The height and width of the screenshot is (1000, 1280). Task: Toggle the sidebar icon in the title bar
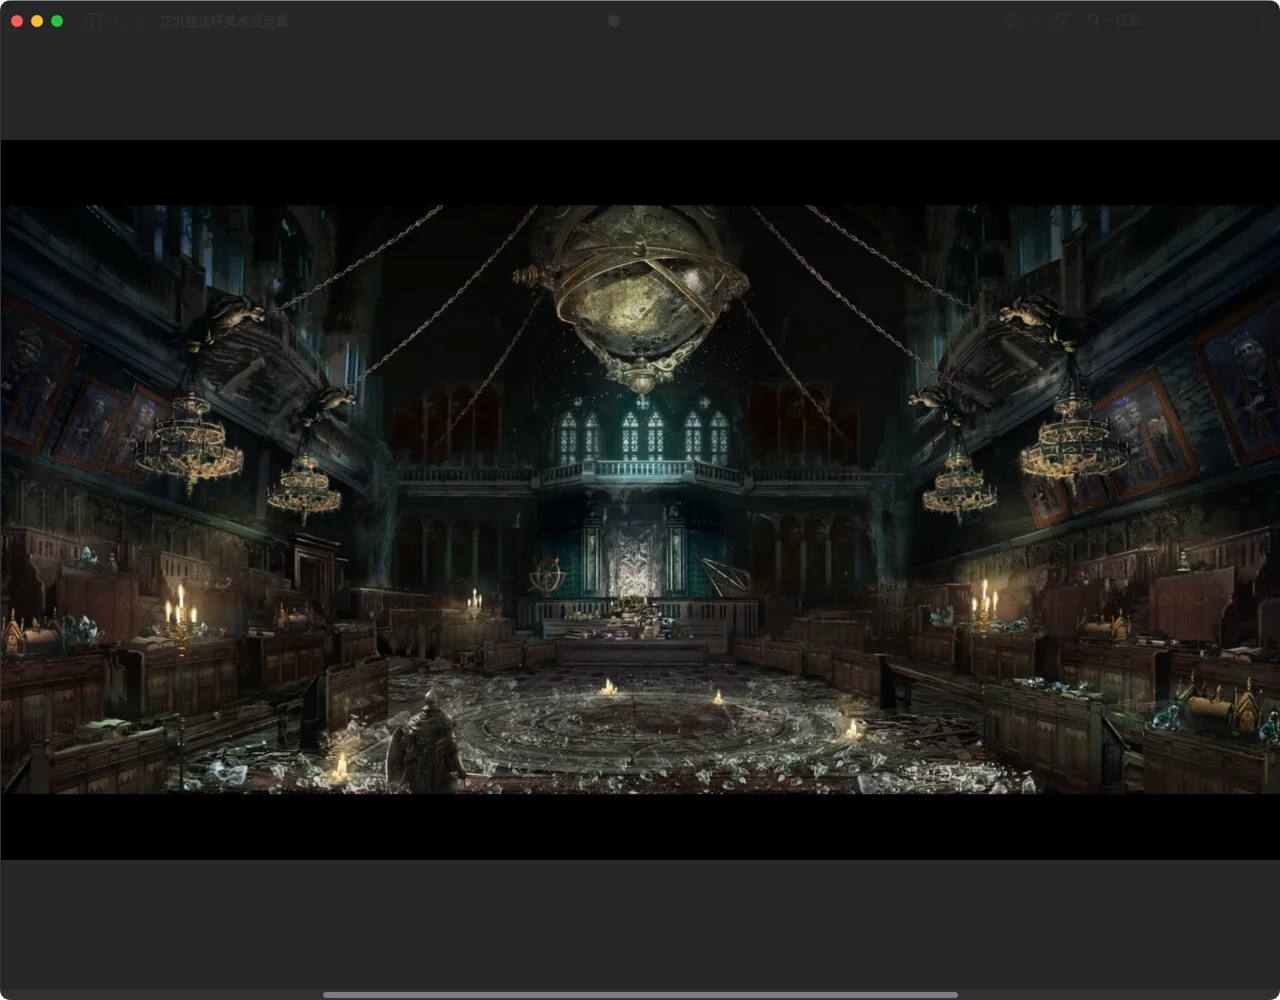[x=92, y=21]
